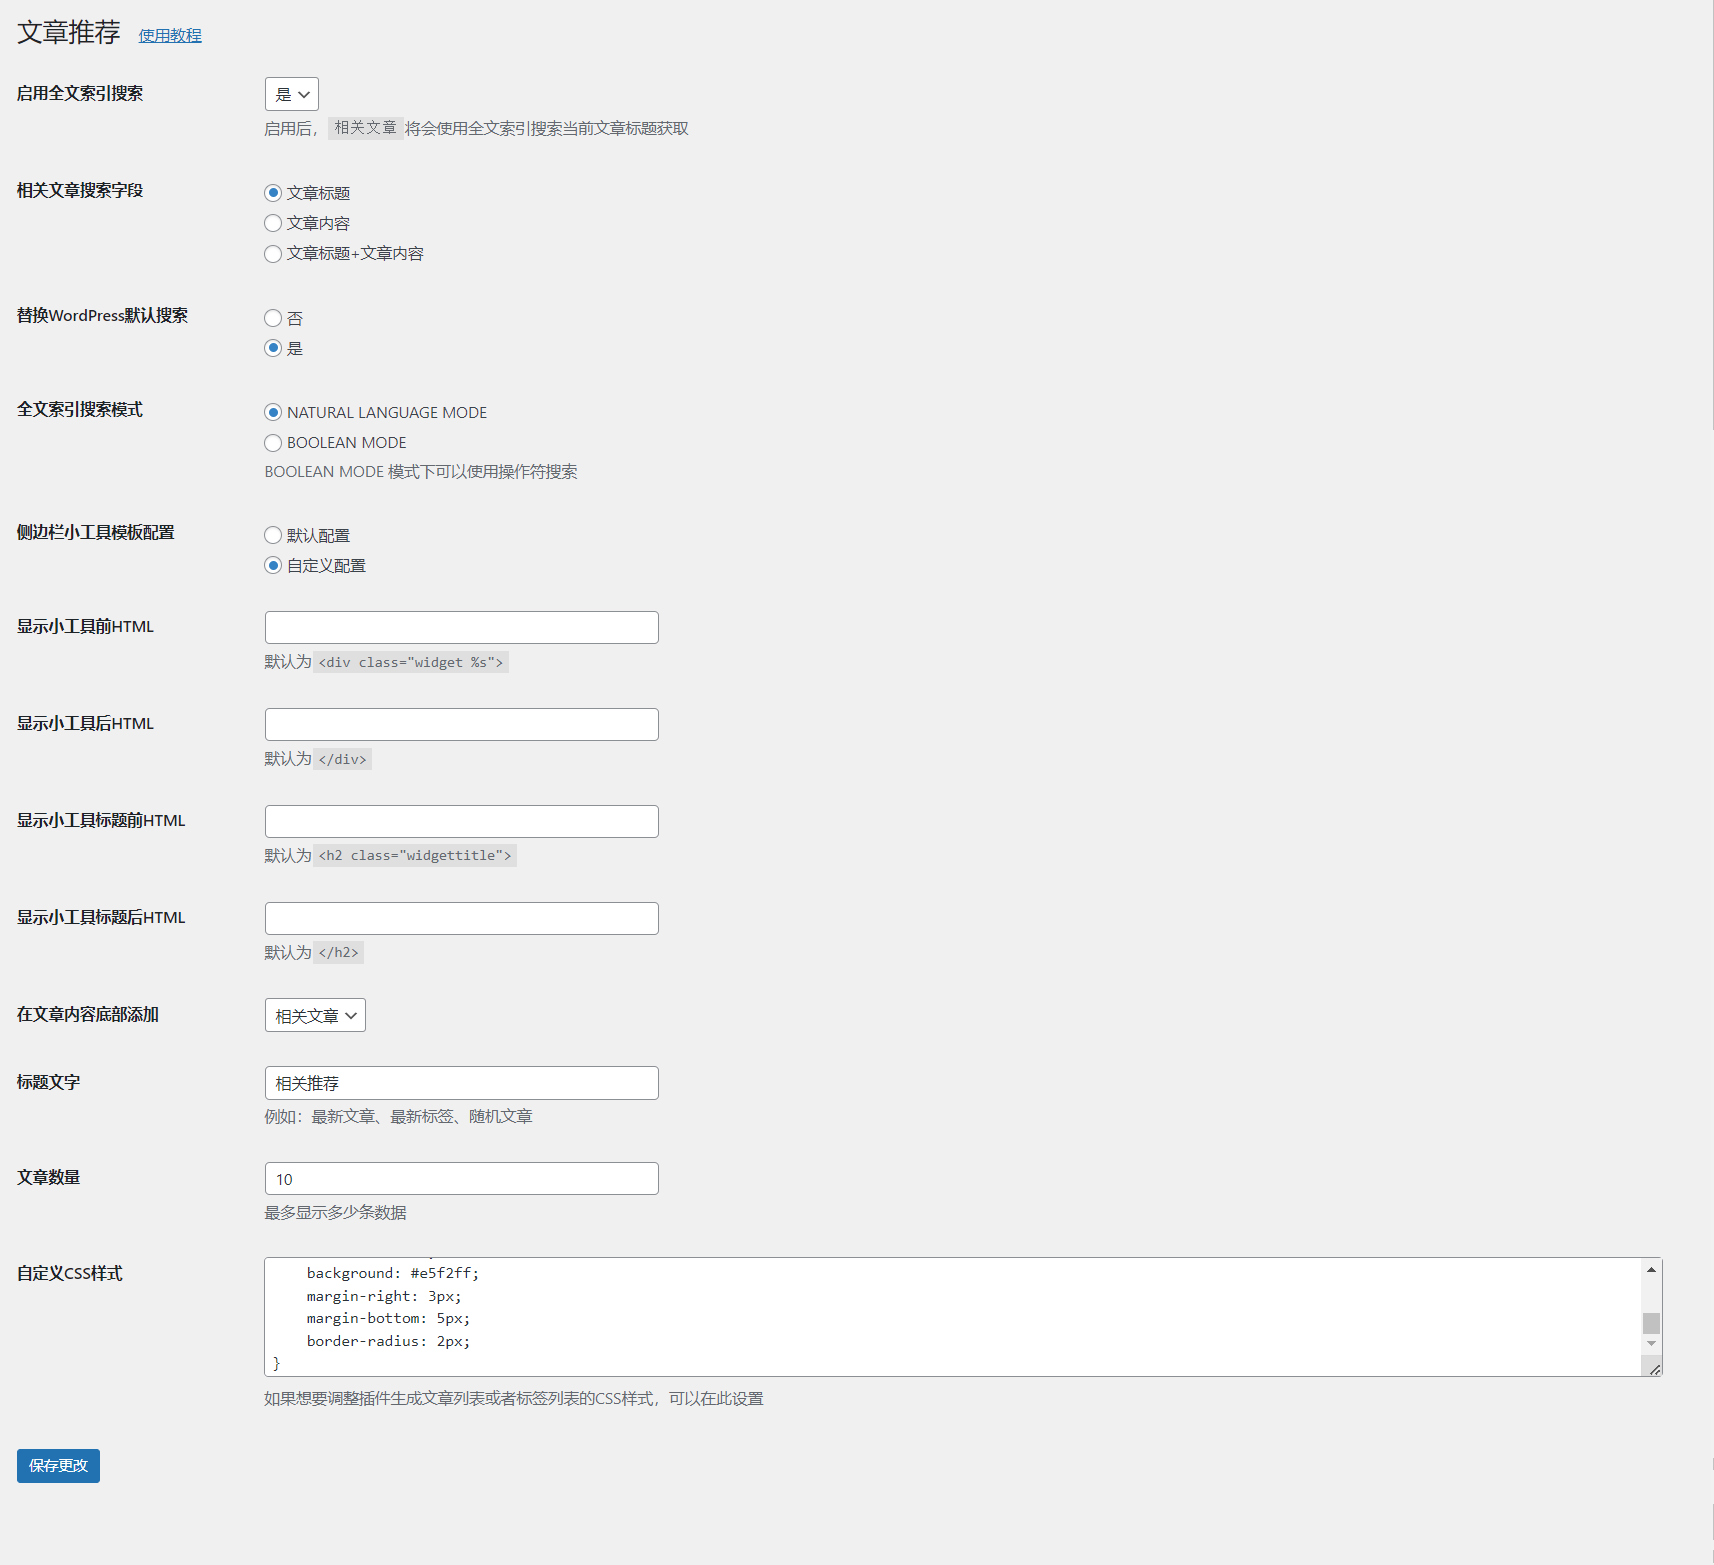Screen dimensions: 1714x1565
Task: Click the default </div> hint code
Action: point(343,759)
